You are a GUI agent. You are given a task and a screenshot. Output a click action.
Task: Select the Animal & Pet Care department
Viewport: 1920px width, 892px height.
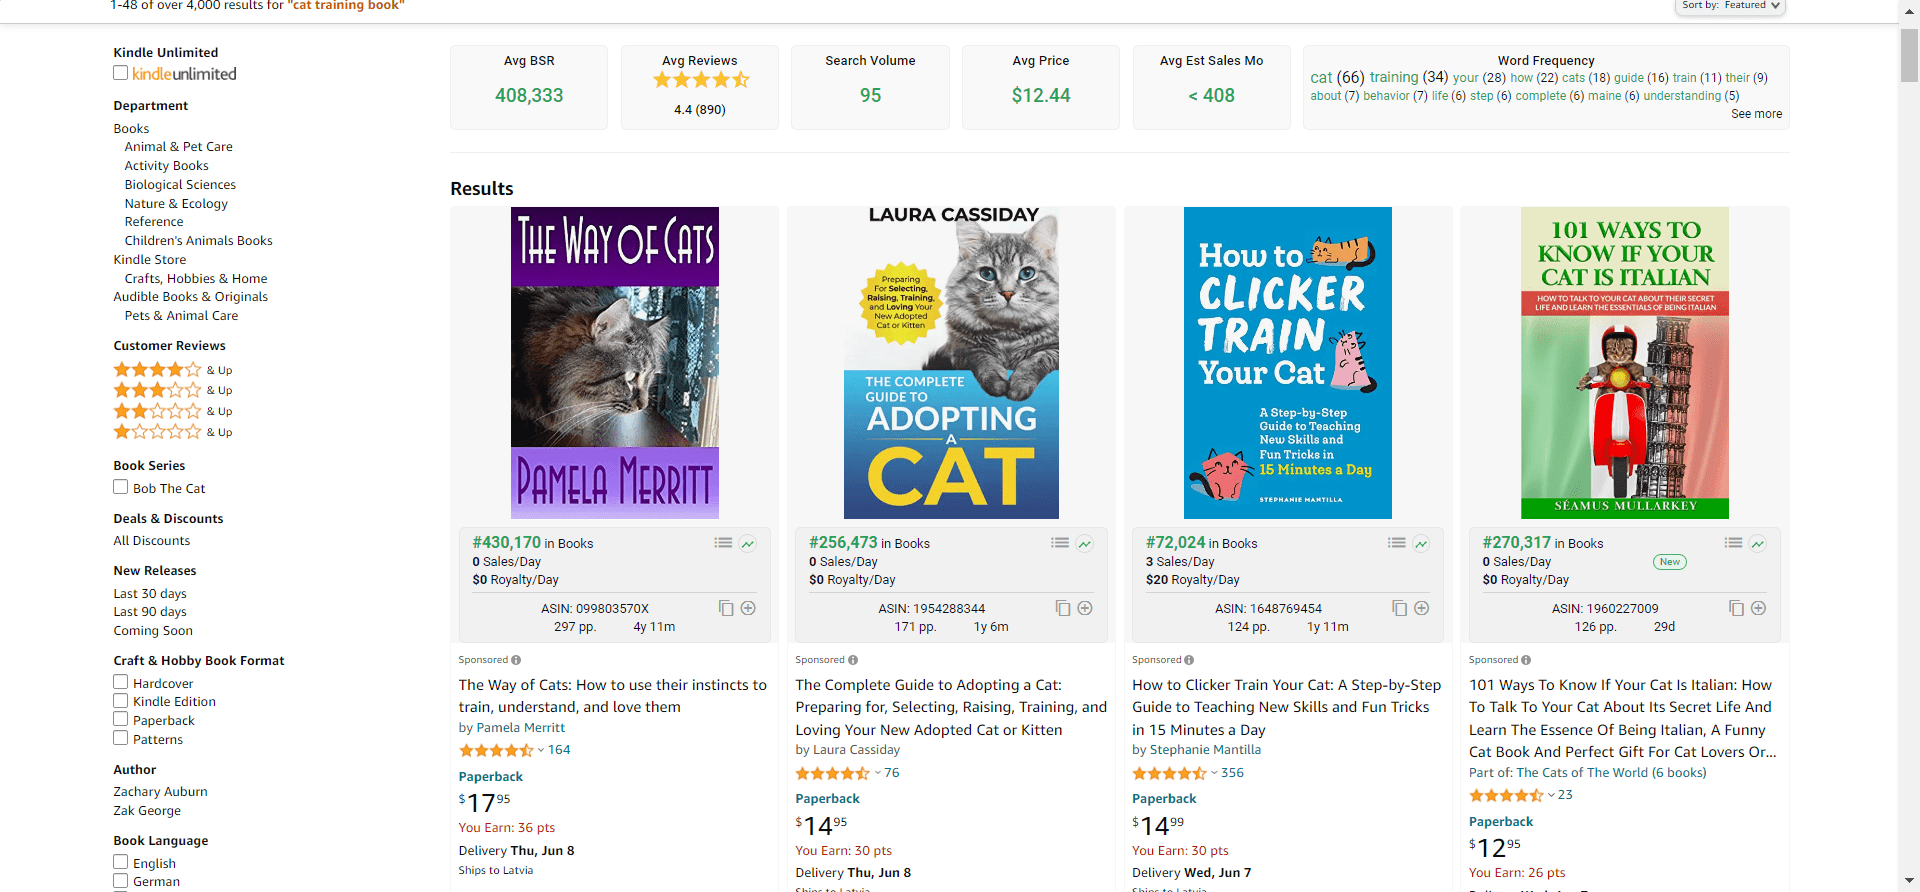coord(178,147)
